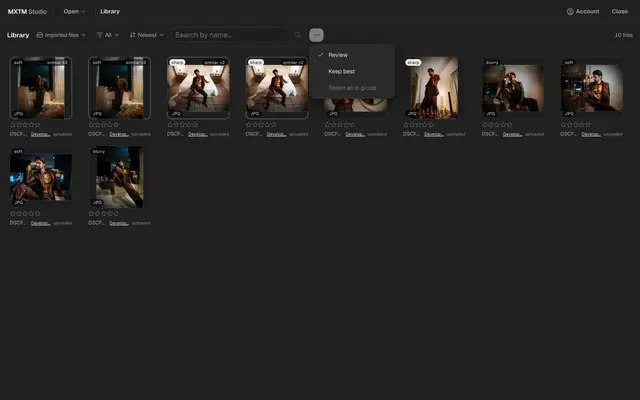Click the filter funnel icon next to All
Image resolution: width=640 pixels, height=400 pixels.
point(99,35)
